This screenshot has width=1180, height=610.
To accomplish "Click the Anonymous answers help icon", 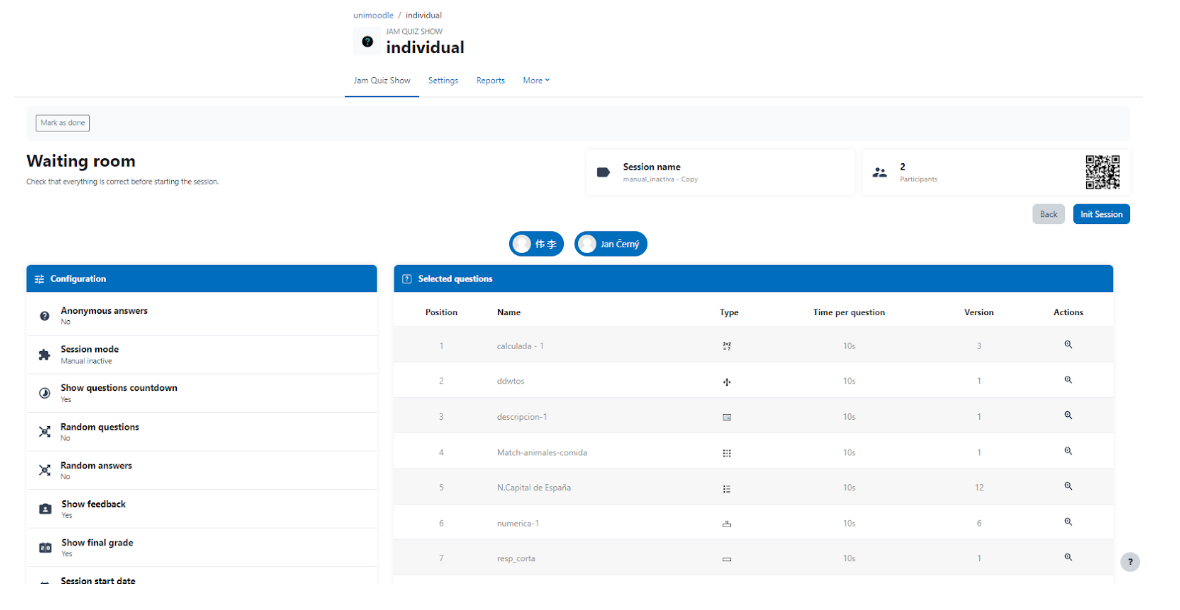I will [44, 316].
